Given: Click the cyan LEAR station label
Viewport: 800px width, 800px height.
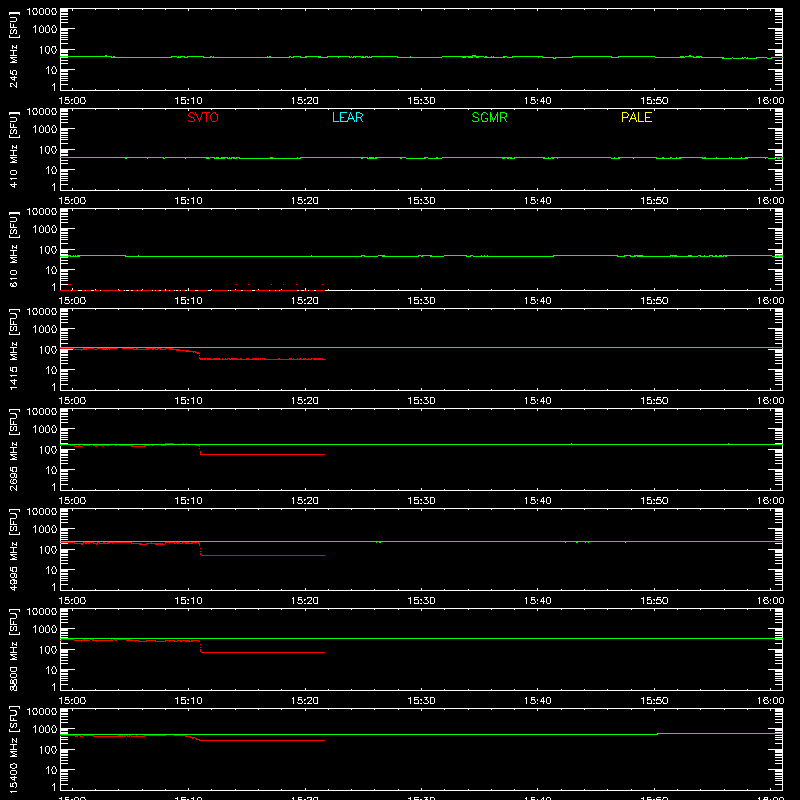Looking at the screenshot, I should 347,117.
